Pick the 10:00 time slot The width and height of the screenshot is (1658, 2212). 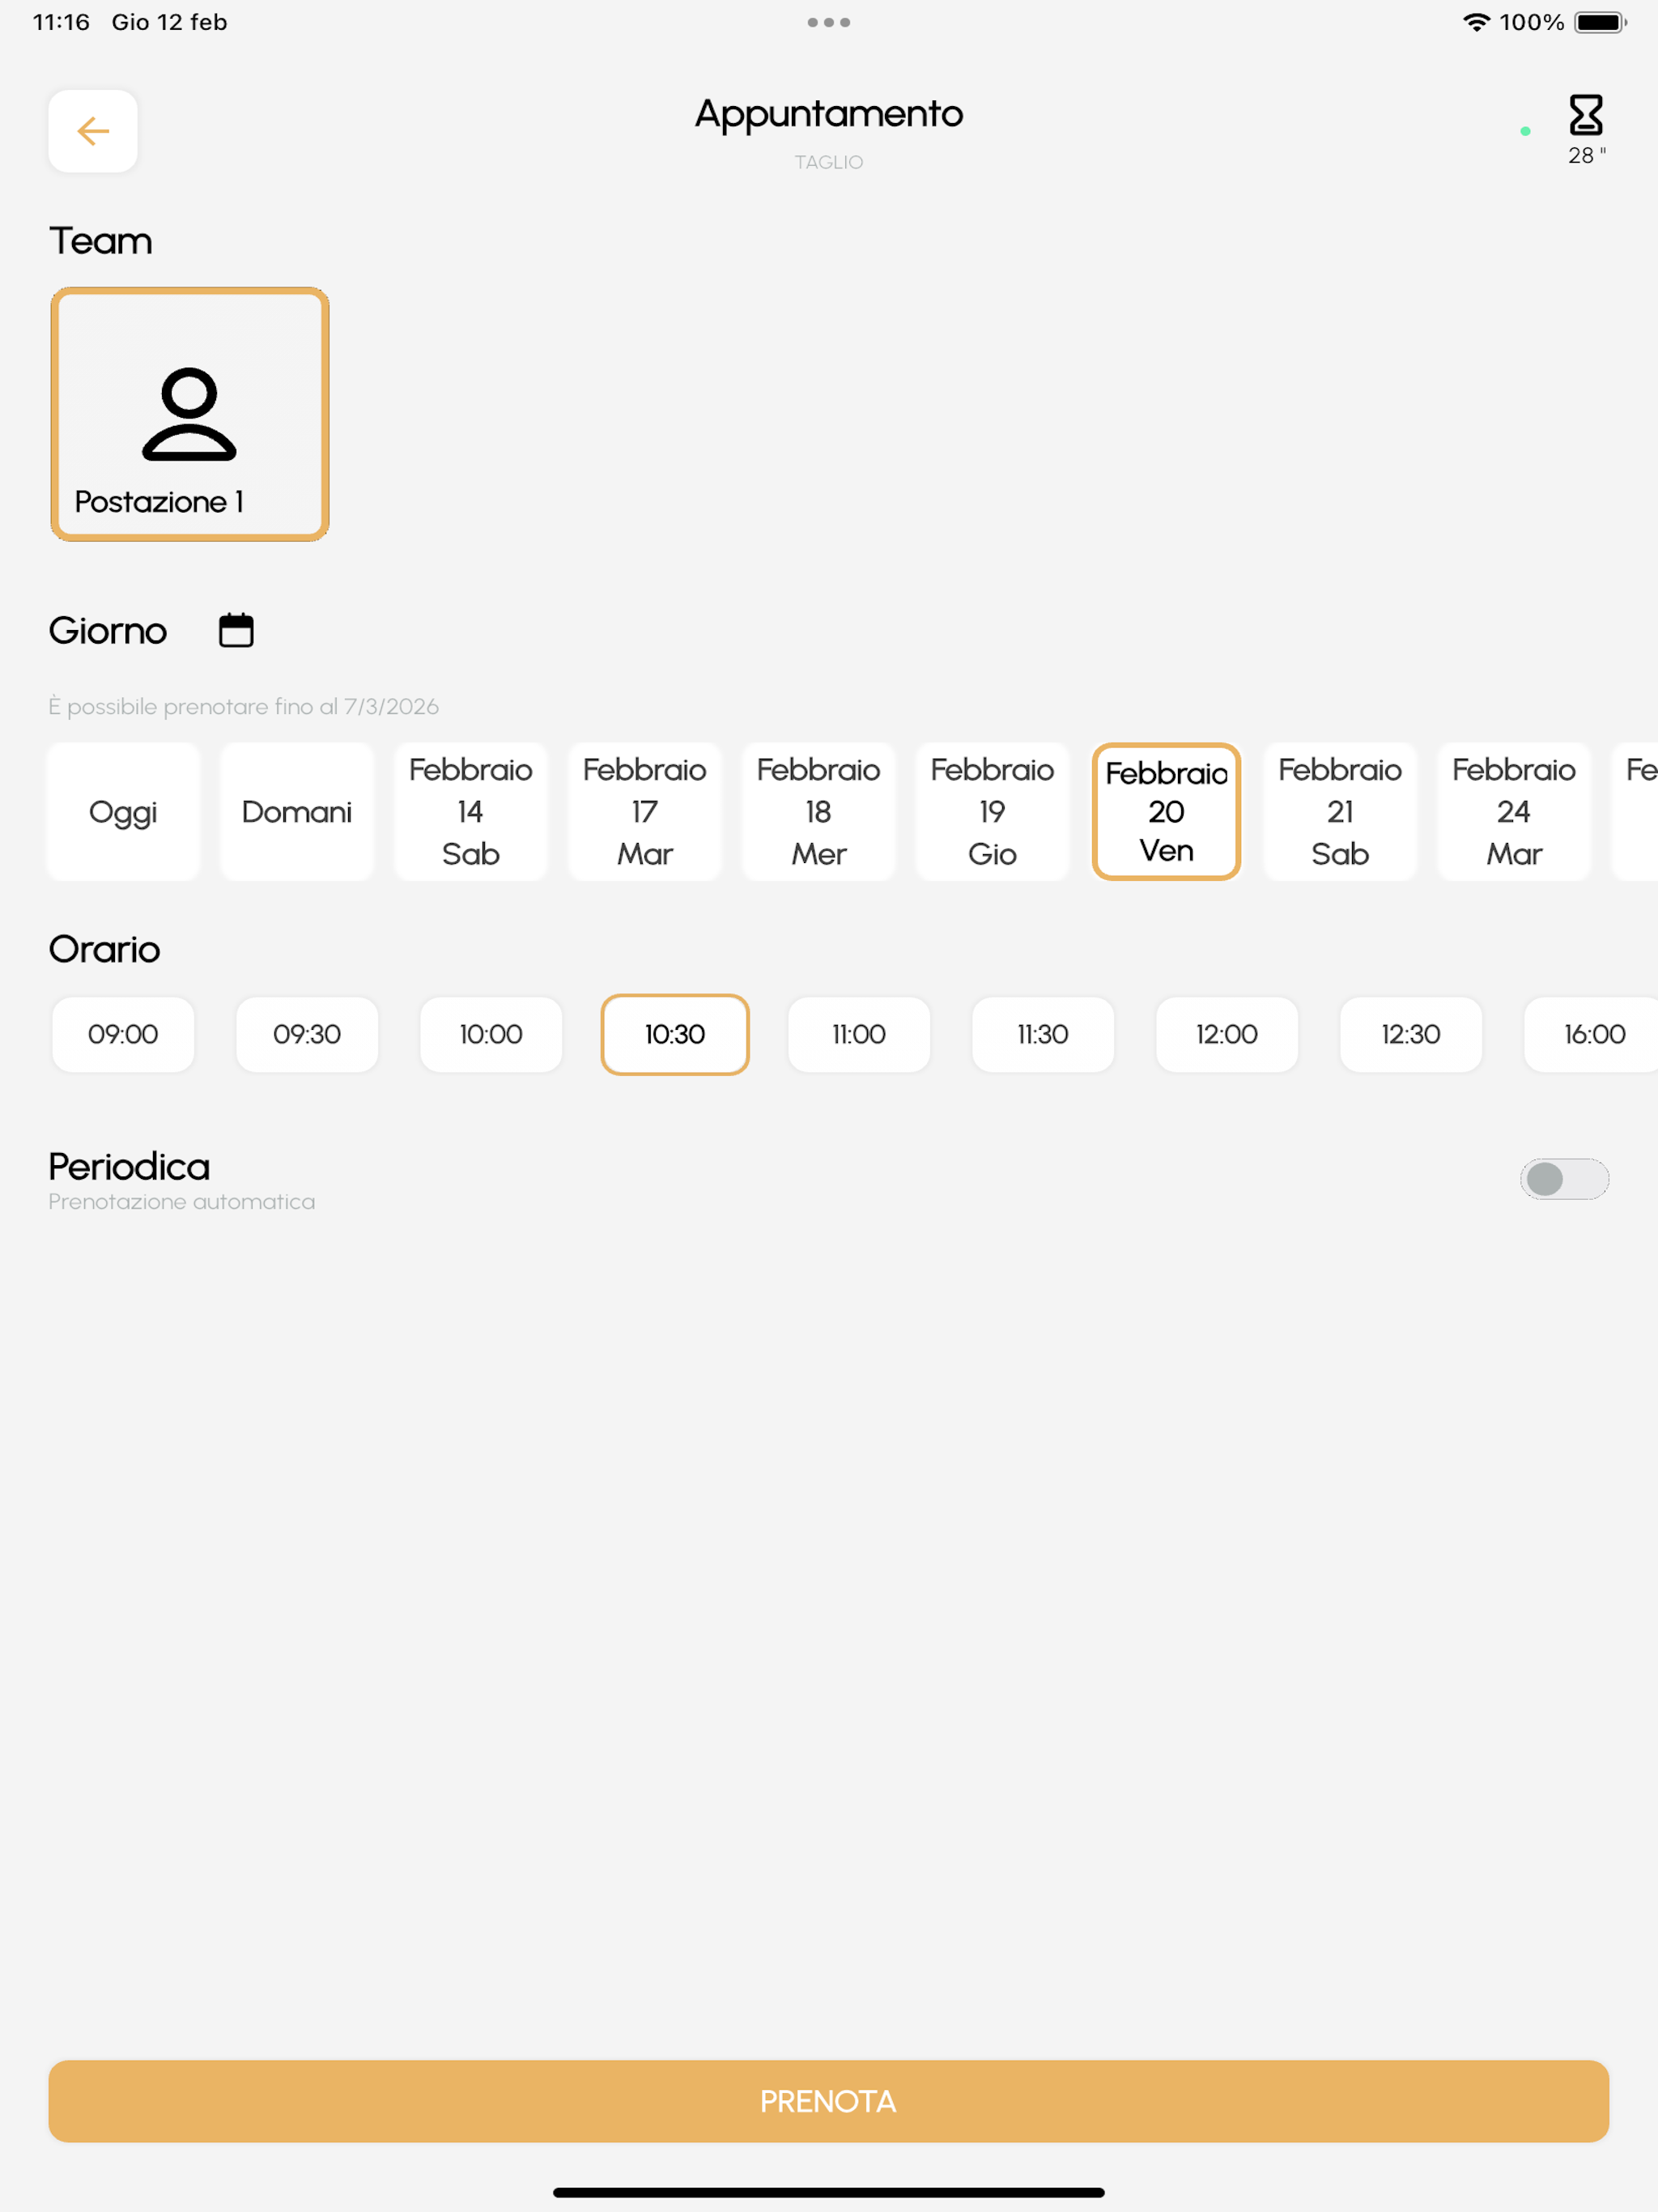(491, 1034)
